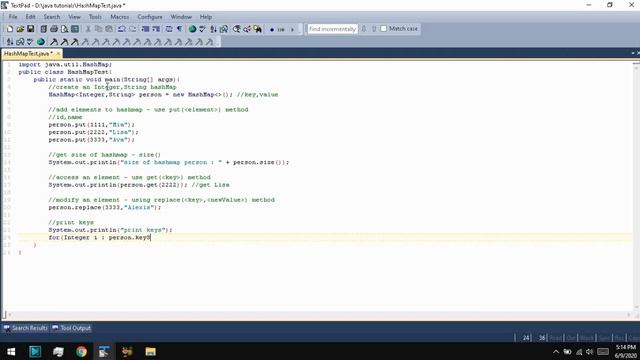Click the Indent More block icon
This screenshot has width=640, height=360.
point(156,29)
